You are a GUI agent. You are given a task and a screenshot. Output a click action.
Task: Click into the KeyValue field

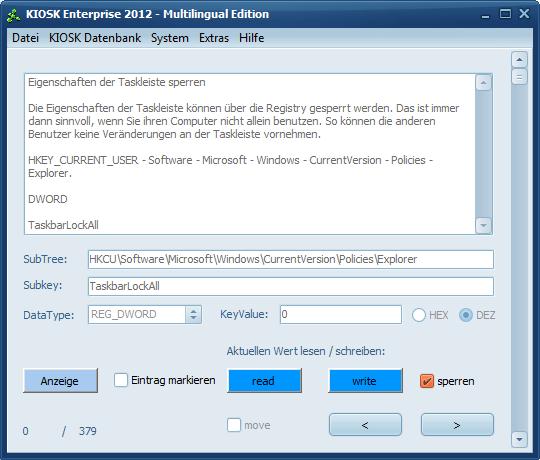[x=341, y=314]
